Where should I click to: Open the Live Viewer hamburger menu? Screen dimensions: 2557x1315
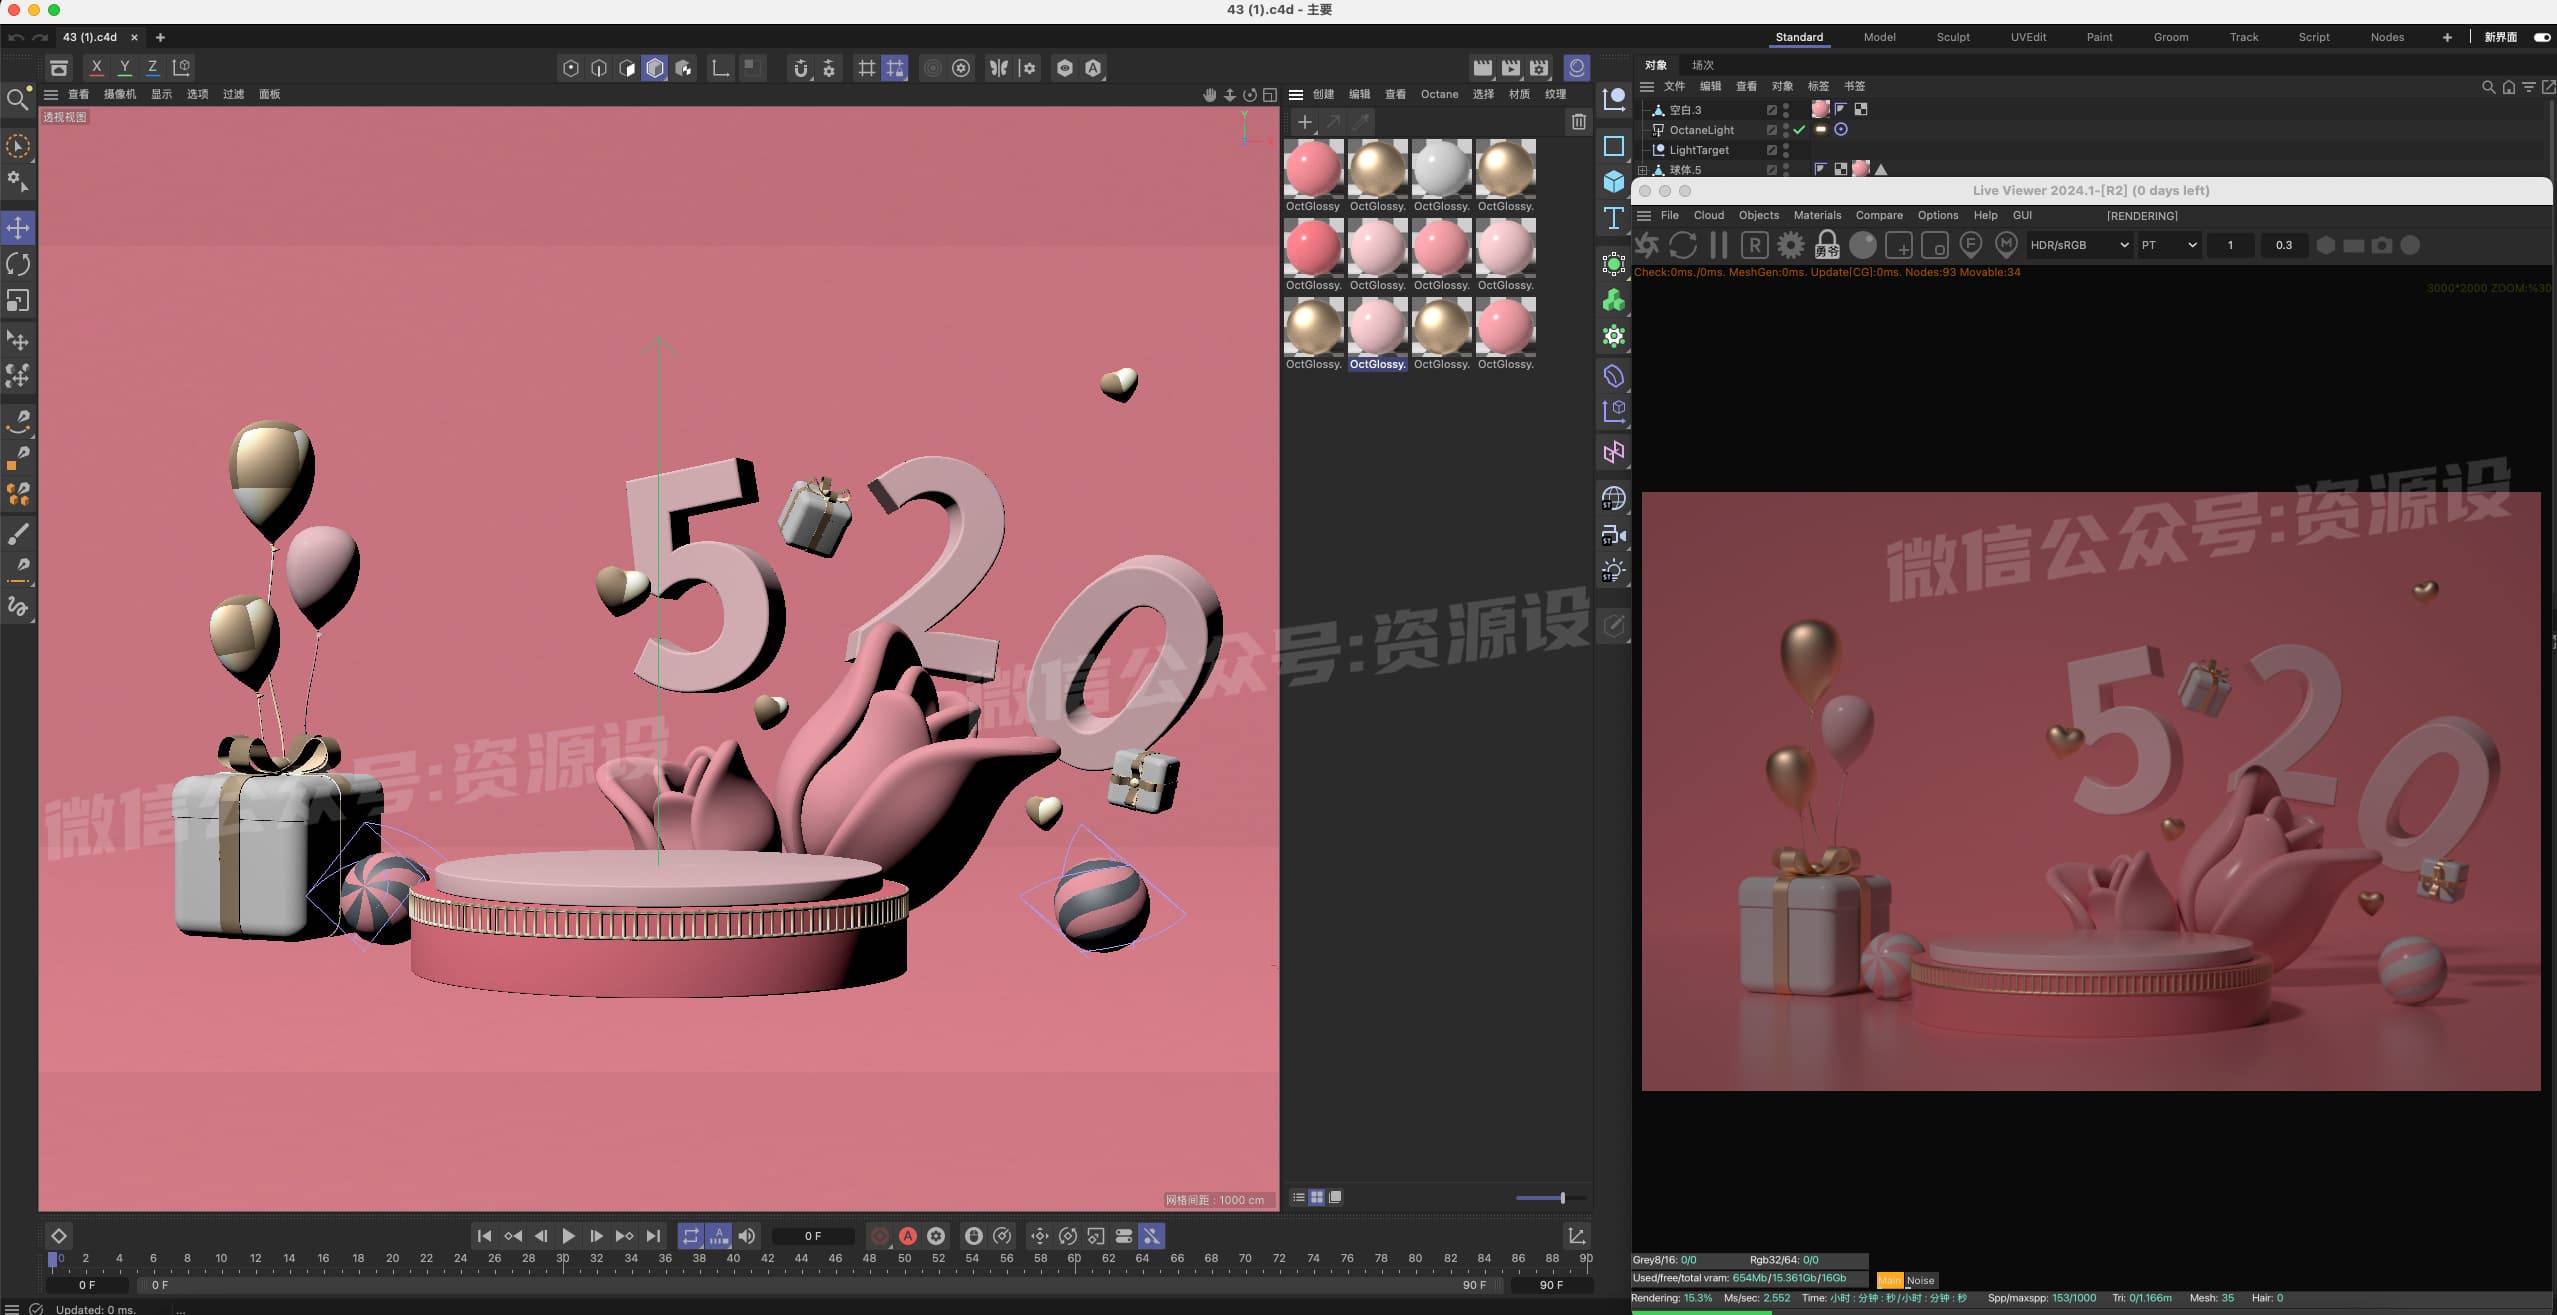click(x=1643, y=215)
